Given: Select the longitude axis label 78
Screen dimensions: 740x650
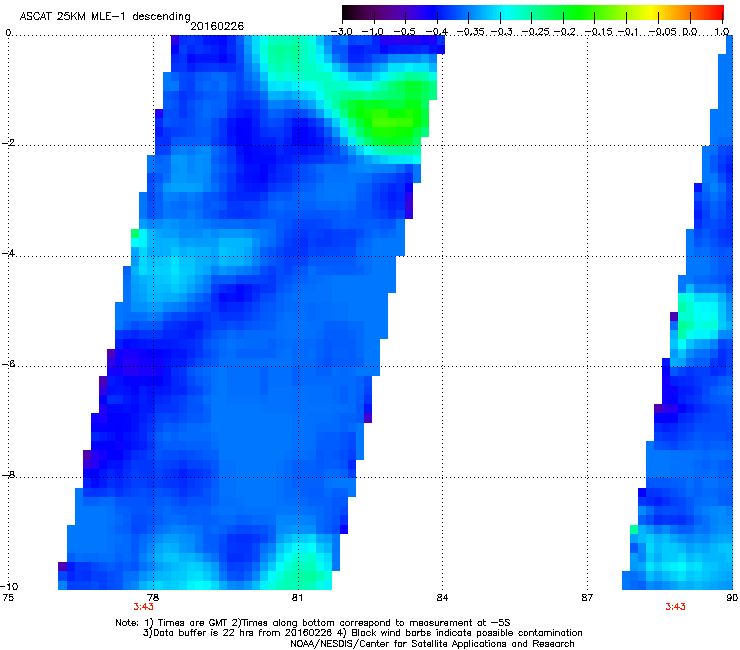Looking at the screenshot, I should point(153,598).
